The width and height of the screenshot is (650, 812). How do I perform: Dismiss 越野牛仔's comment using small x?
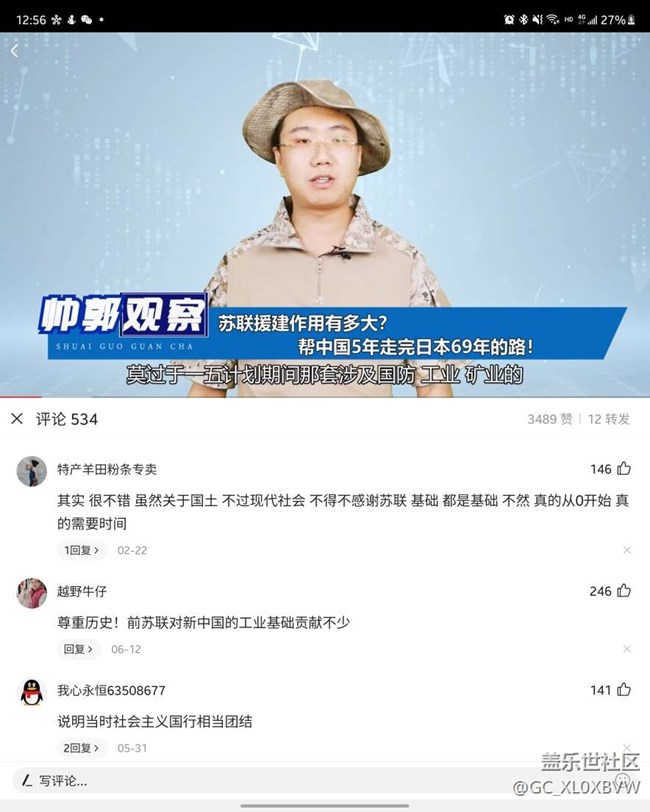(627, 649)
